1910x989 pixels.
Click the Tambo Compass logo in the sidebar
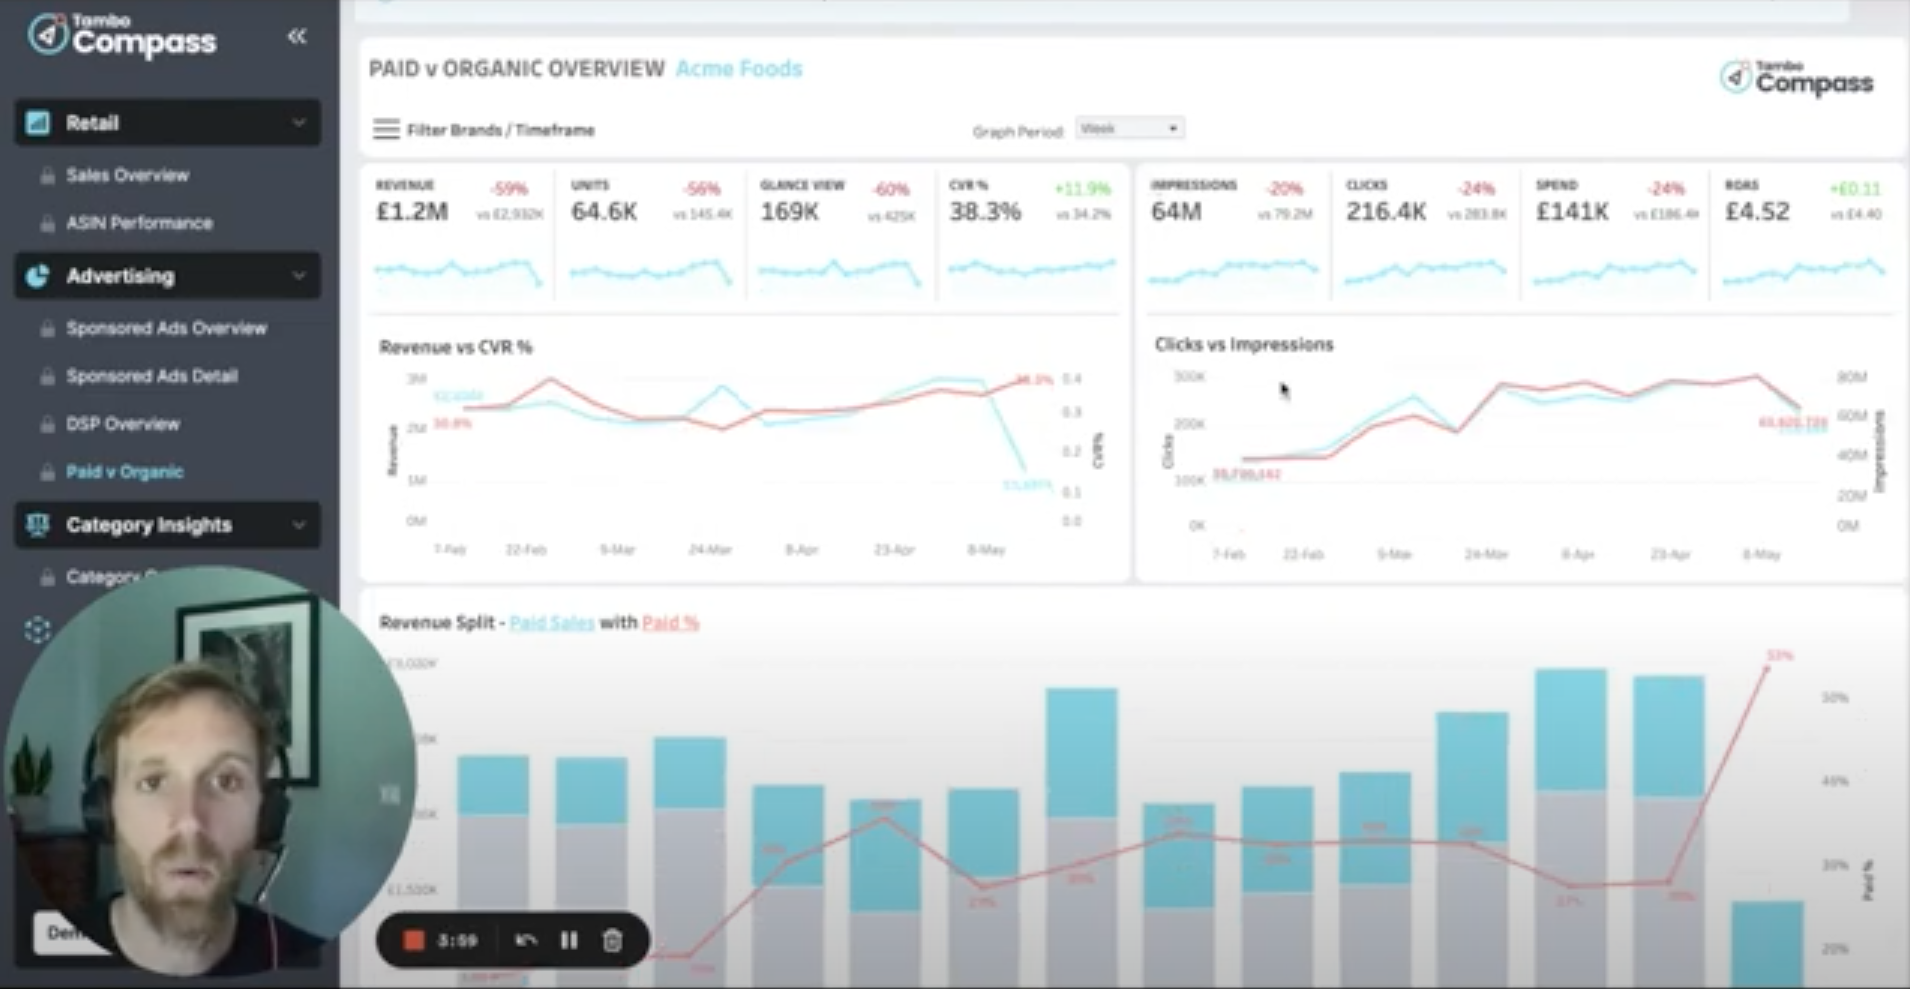click(x=121, y=35)
